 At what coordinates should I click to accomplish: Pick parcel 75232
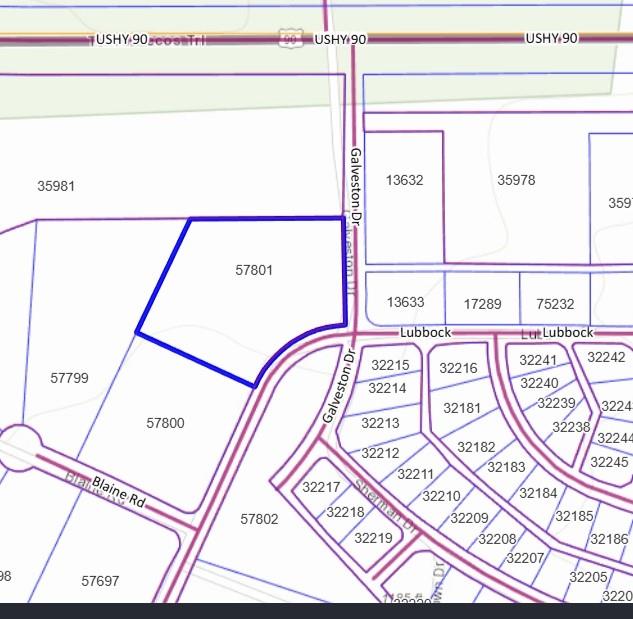coord(555,303)
